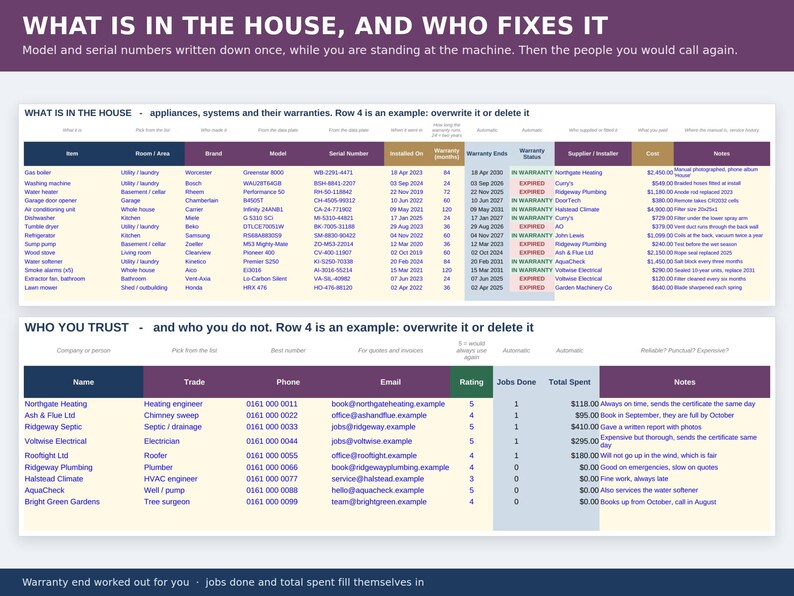Click the 'Name' header in trust table
Viewport: 794px width, 596px height.
pos(83,382)
